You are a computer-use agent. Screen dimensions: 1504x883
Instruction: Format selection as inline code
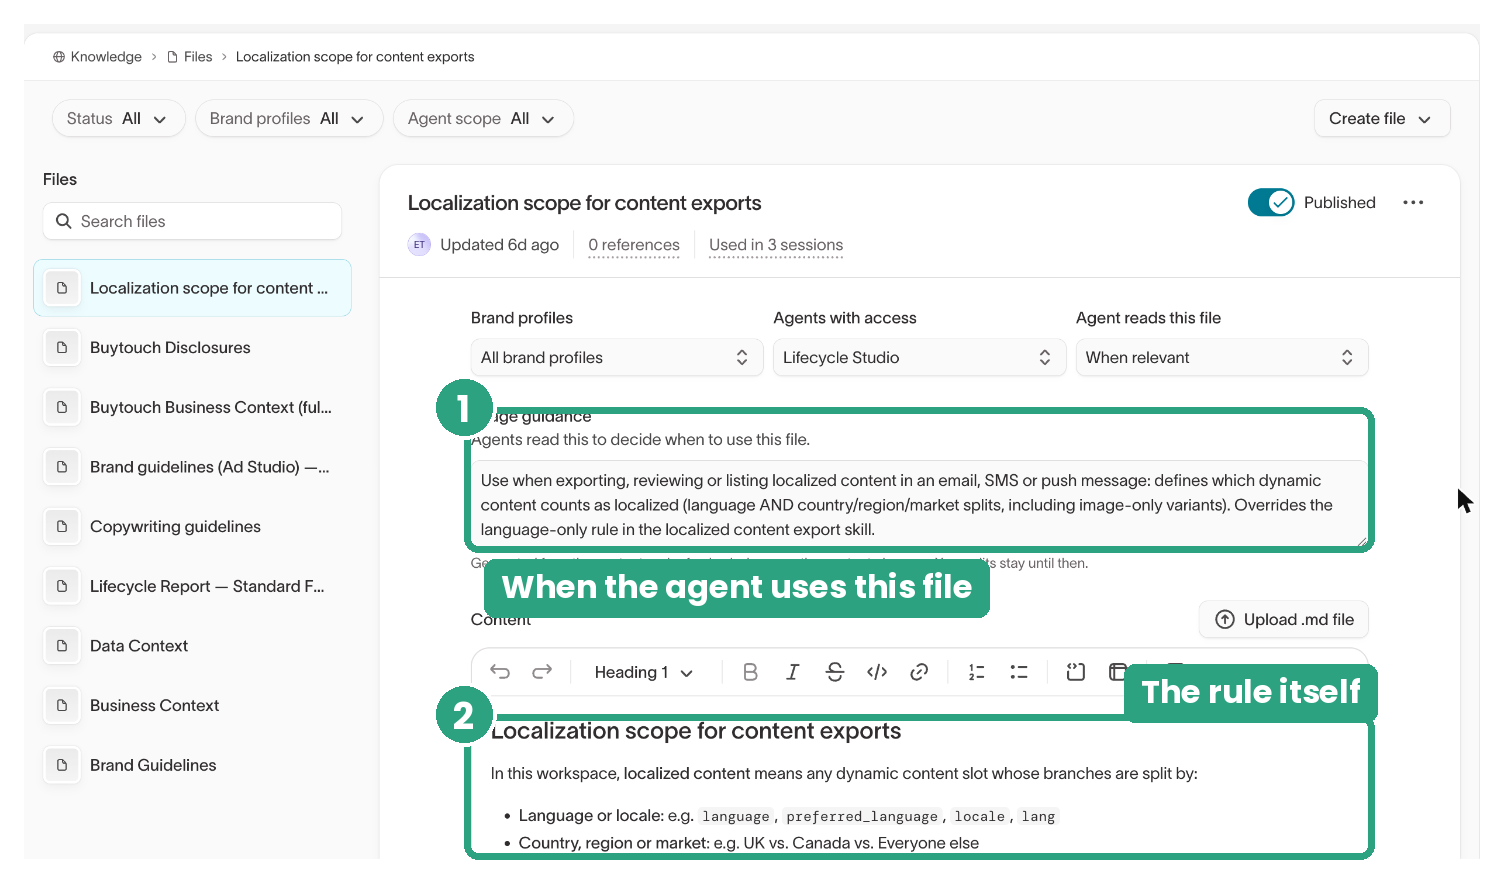click(x=877, y=672)
